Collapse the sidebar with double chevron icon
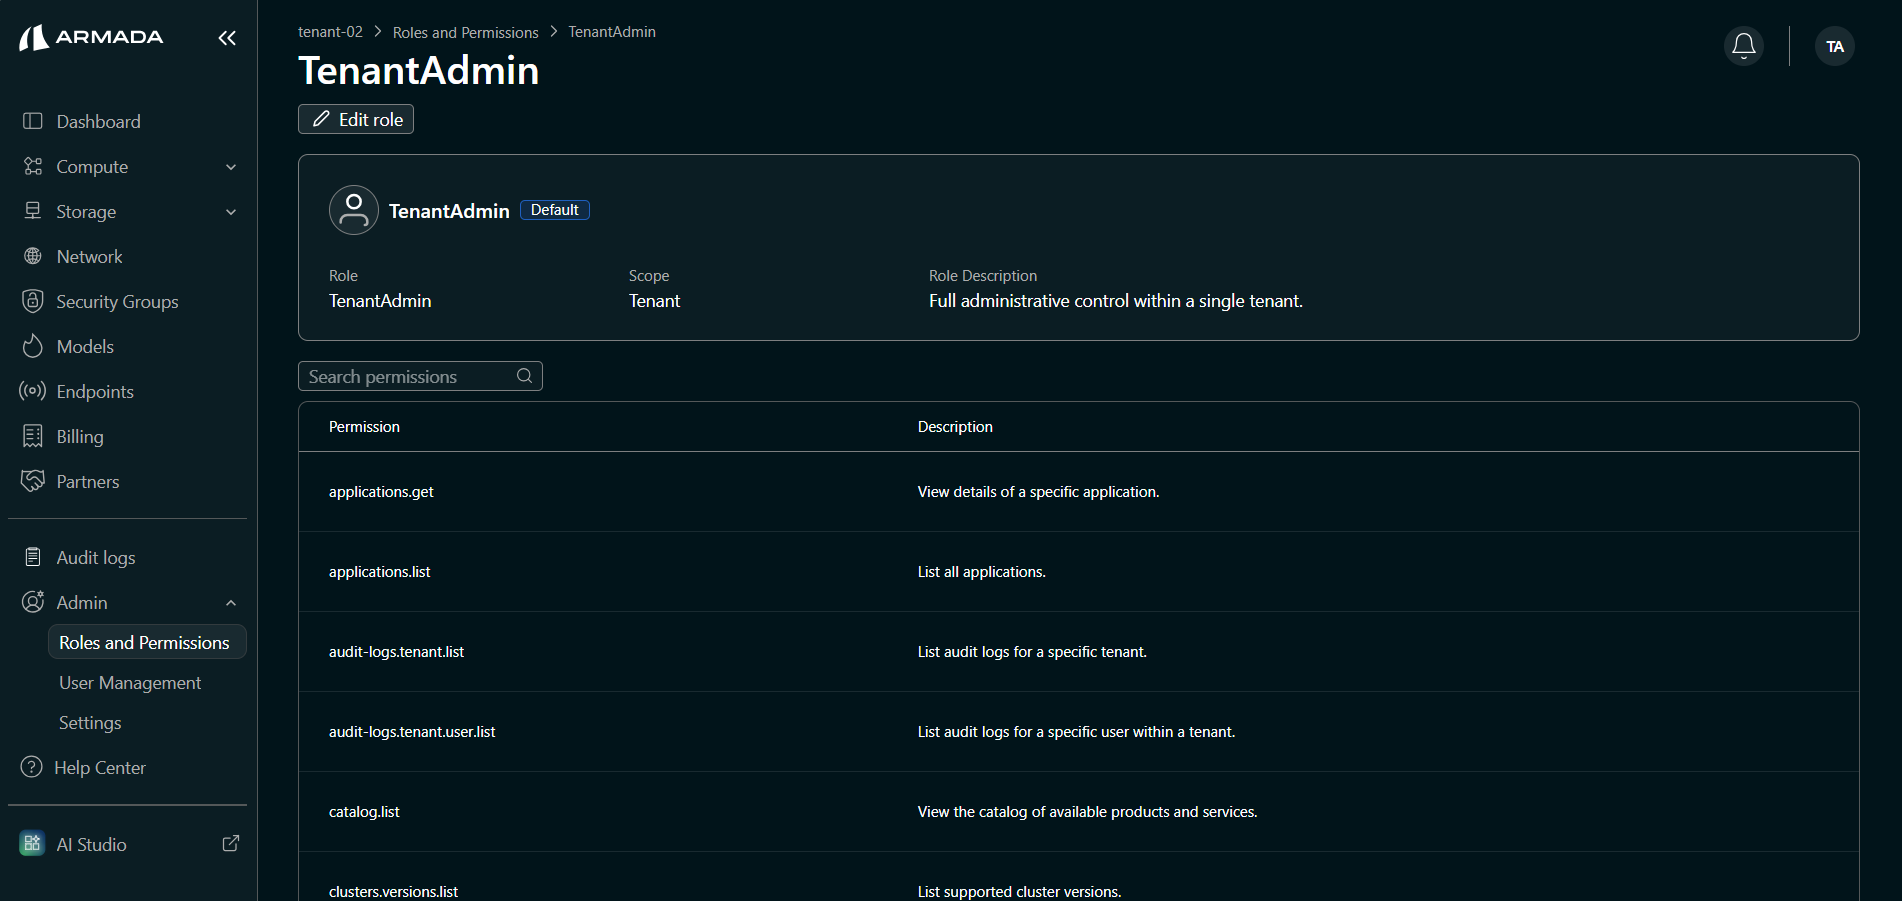 pos(227,38)
